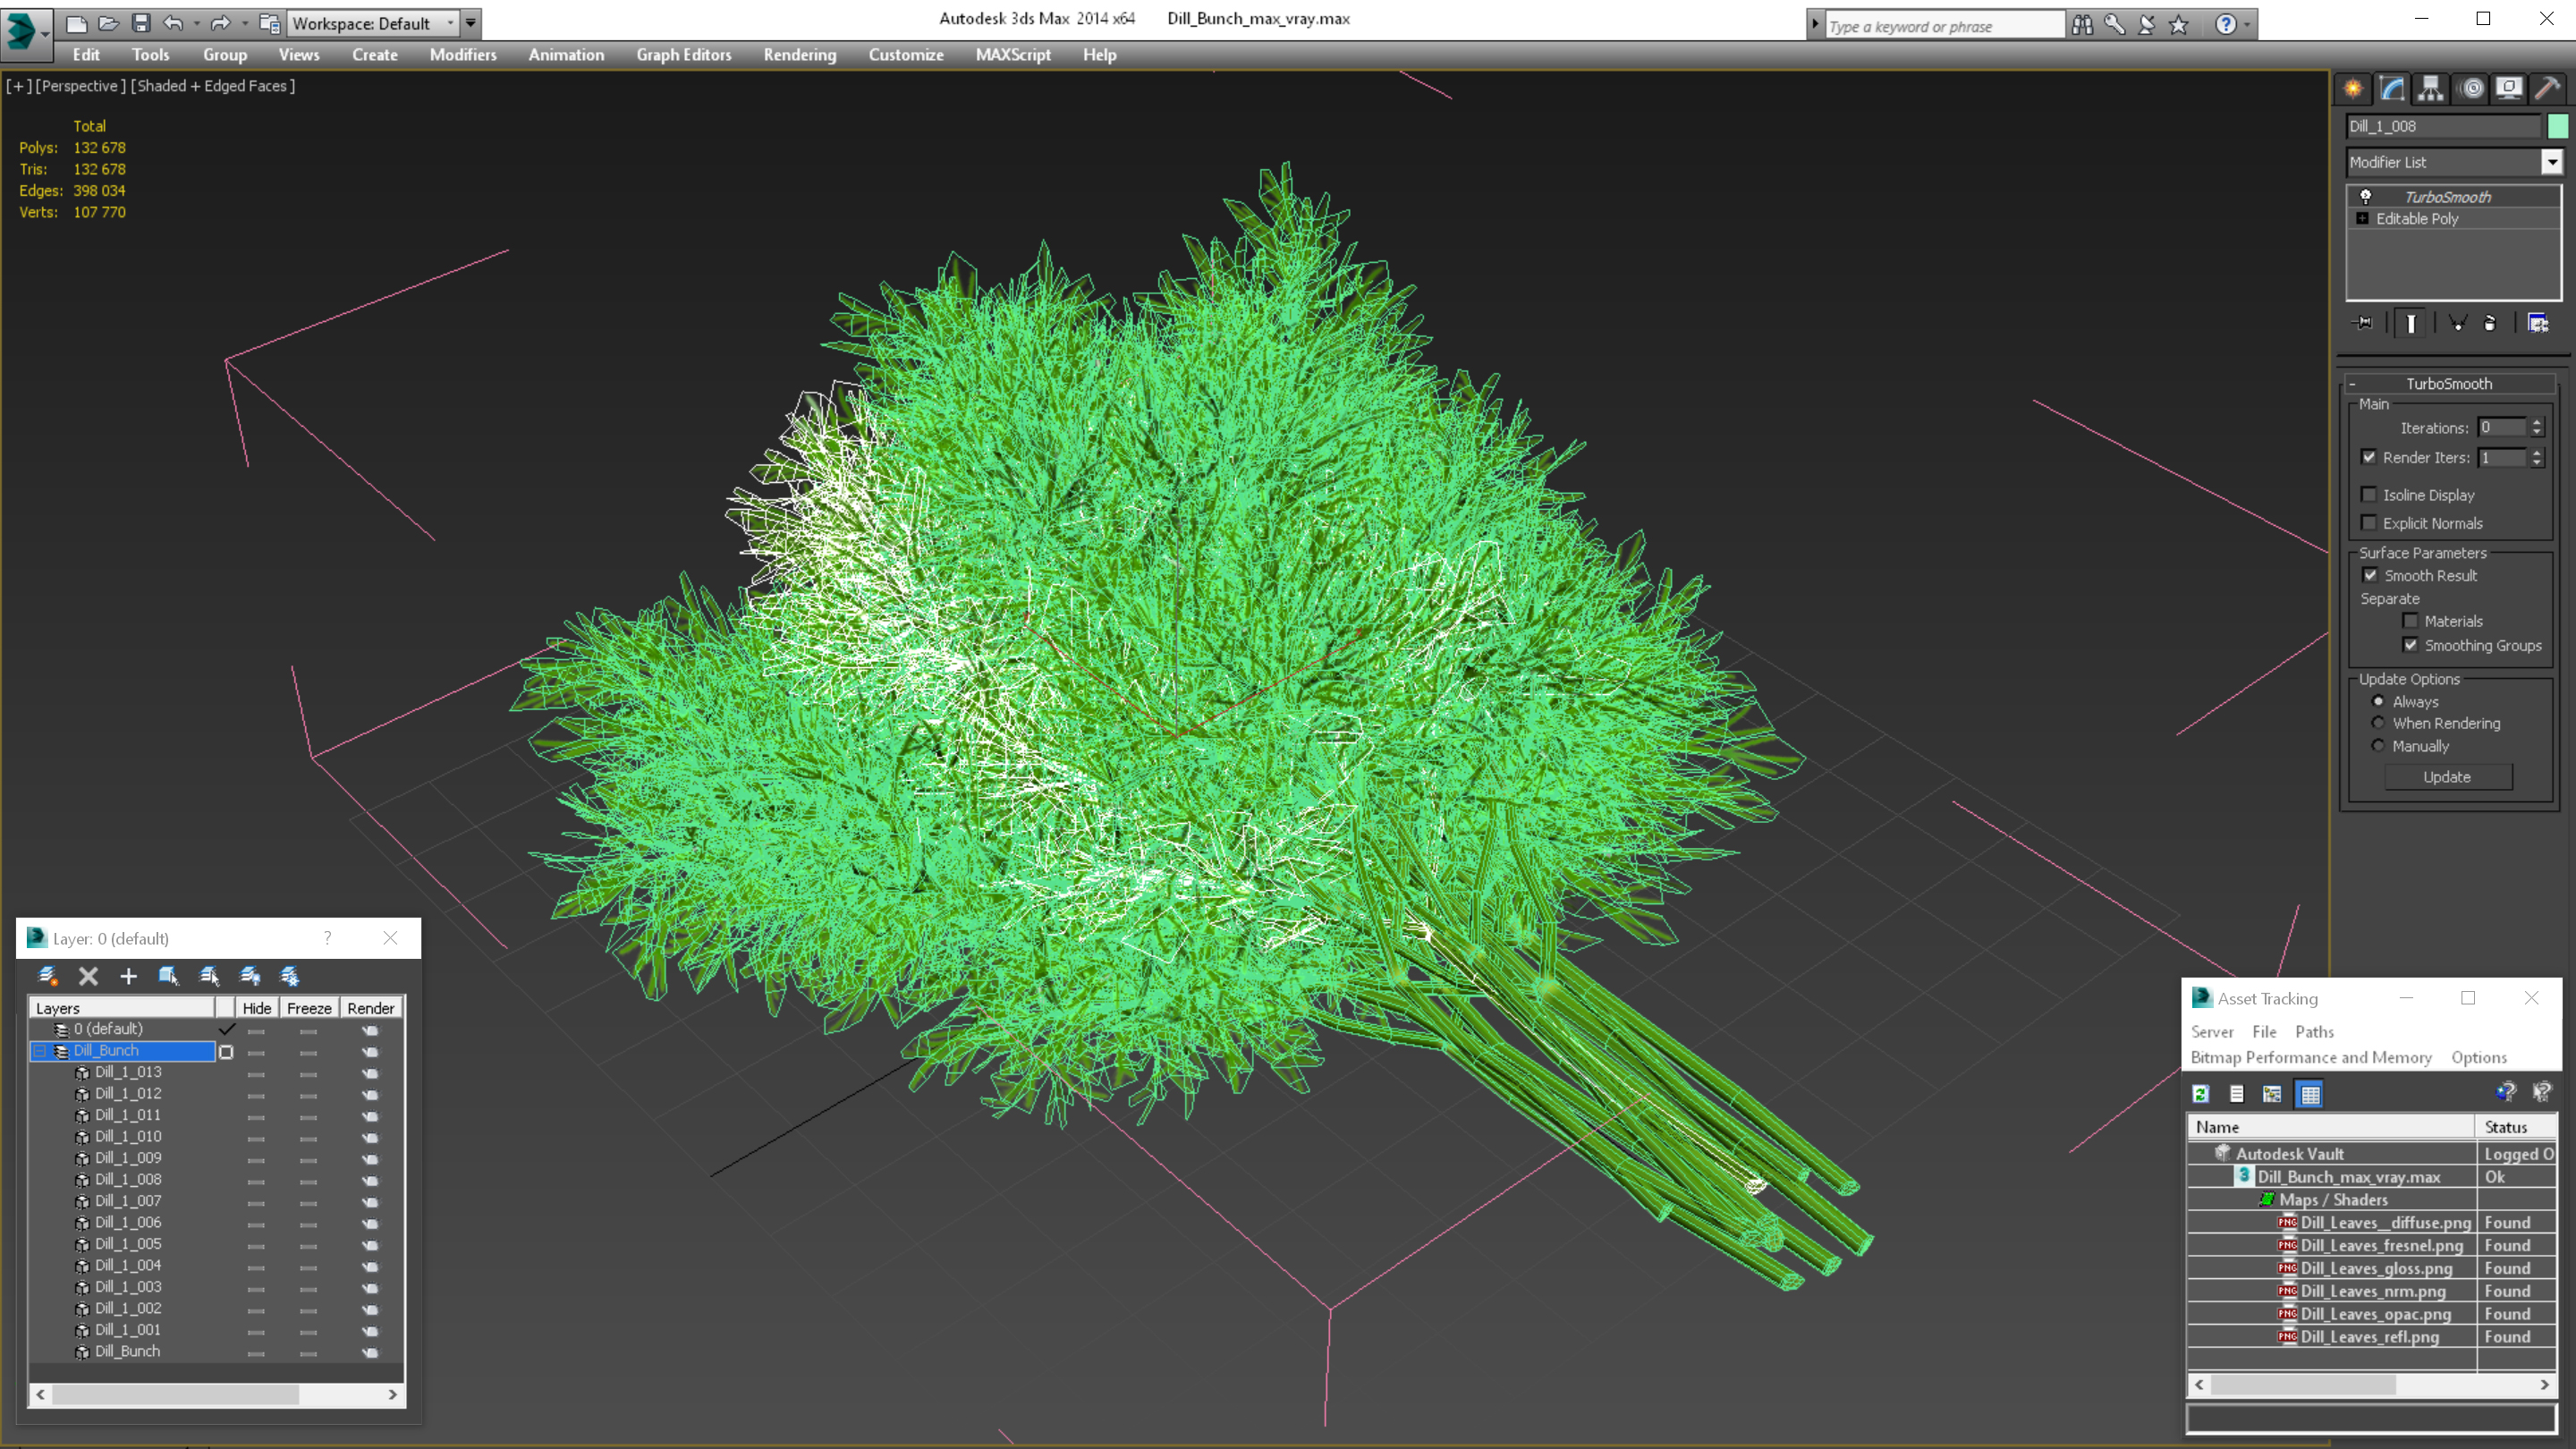Toggle Separate by Smoothing Groups checkbox
The image size is (2576, 1449).
point(2411,645)
